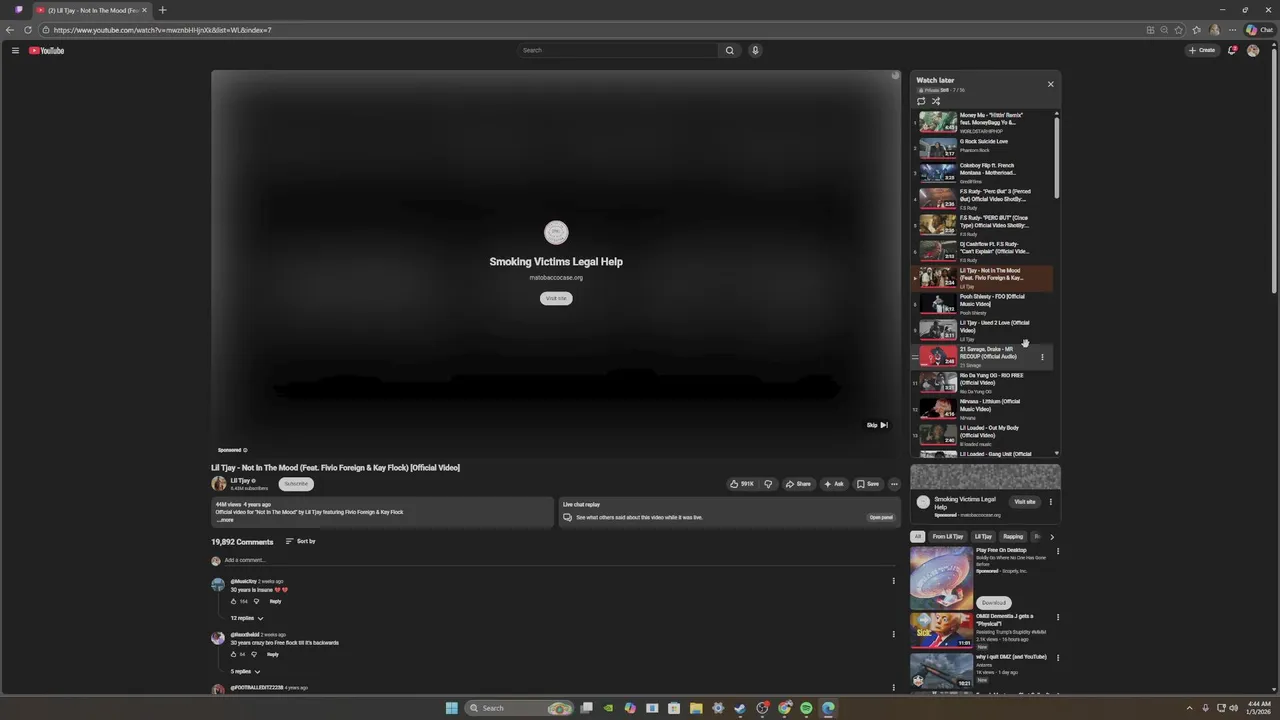This screenshot has height=720, width=1280.
Task: Start voice search with the microphone
Action: [755, 50]
